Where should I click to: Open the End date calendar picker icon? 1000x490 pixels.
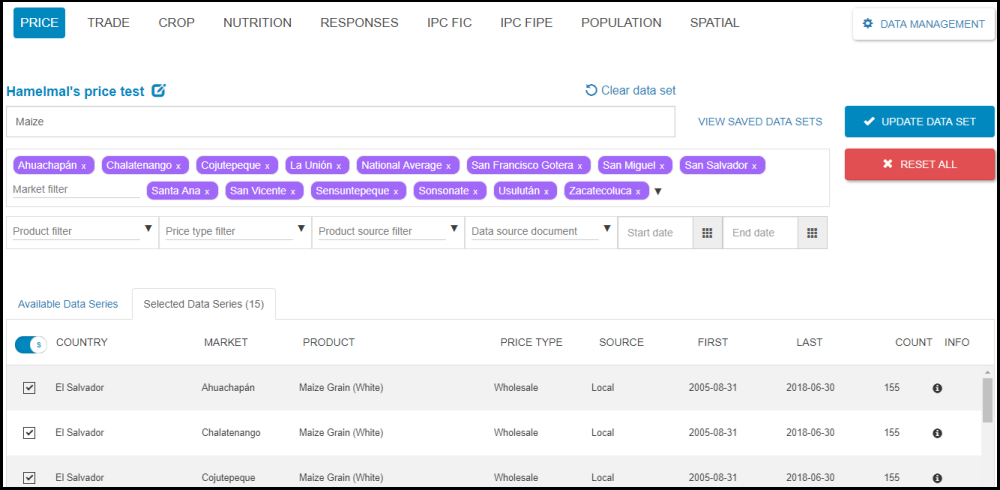(x=811, y=232)
